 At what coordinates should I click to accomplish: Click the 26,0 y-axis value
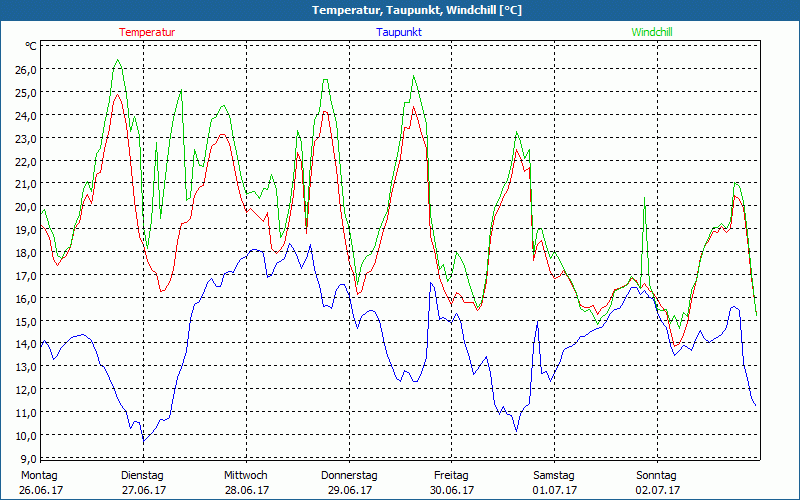point(25,69)
